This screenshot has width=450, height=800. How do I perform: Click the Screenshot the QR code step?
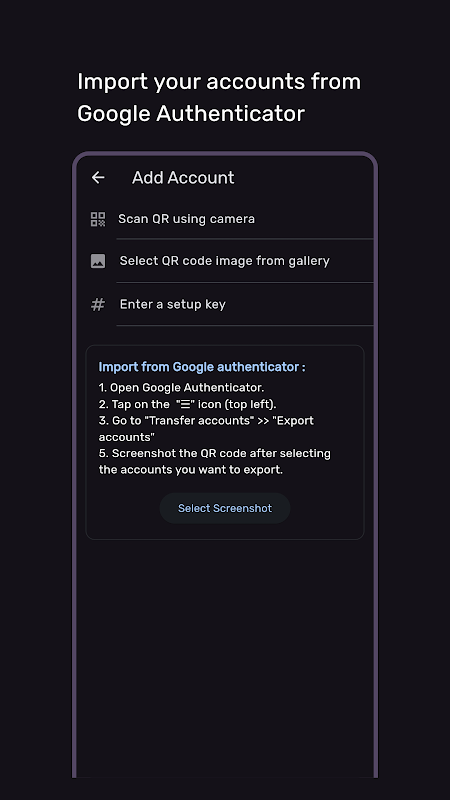click(214, 461)
